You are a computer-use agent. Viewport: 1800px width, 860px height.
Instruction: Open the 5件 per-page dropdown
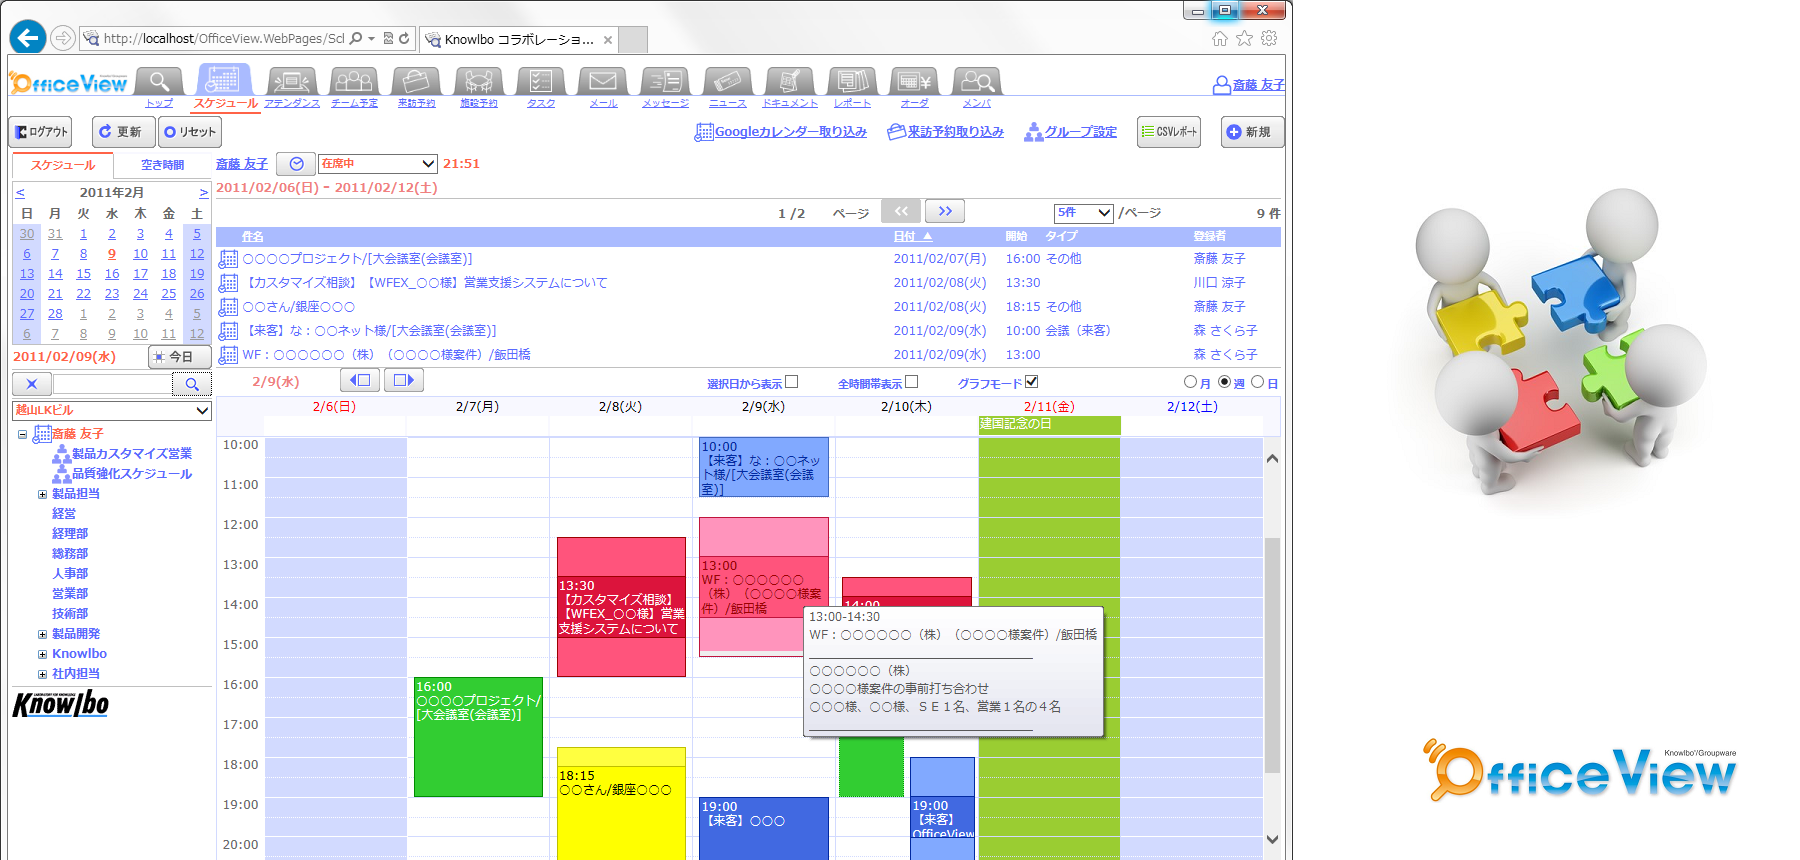(x=1084, y=212)
